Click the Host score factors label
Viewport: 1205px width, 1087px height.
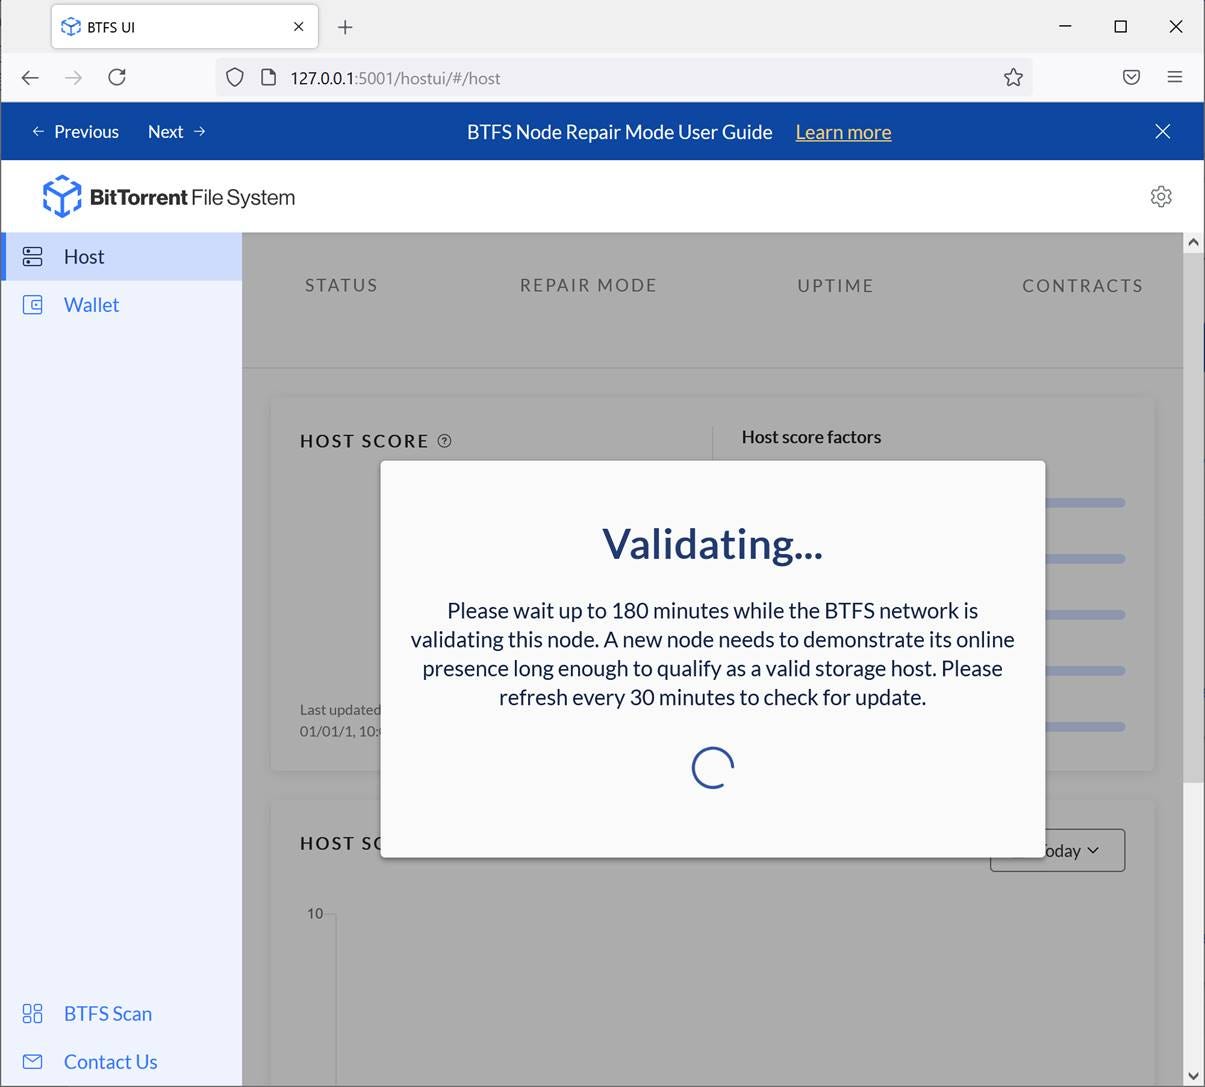pyautogui.click(x=811, y=437)
